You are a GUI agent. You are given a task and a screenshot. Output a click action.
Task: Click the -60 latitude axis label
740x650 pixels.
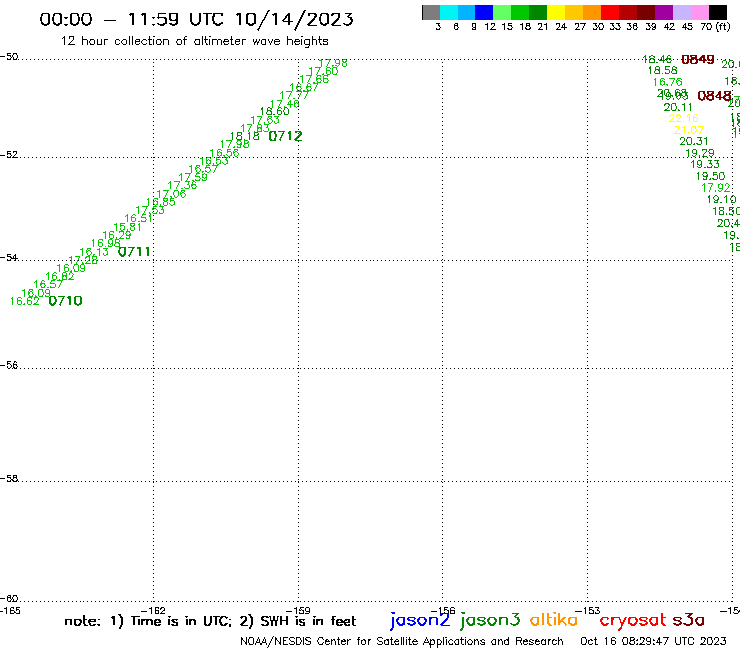point(9,599)
